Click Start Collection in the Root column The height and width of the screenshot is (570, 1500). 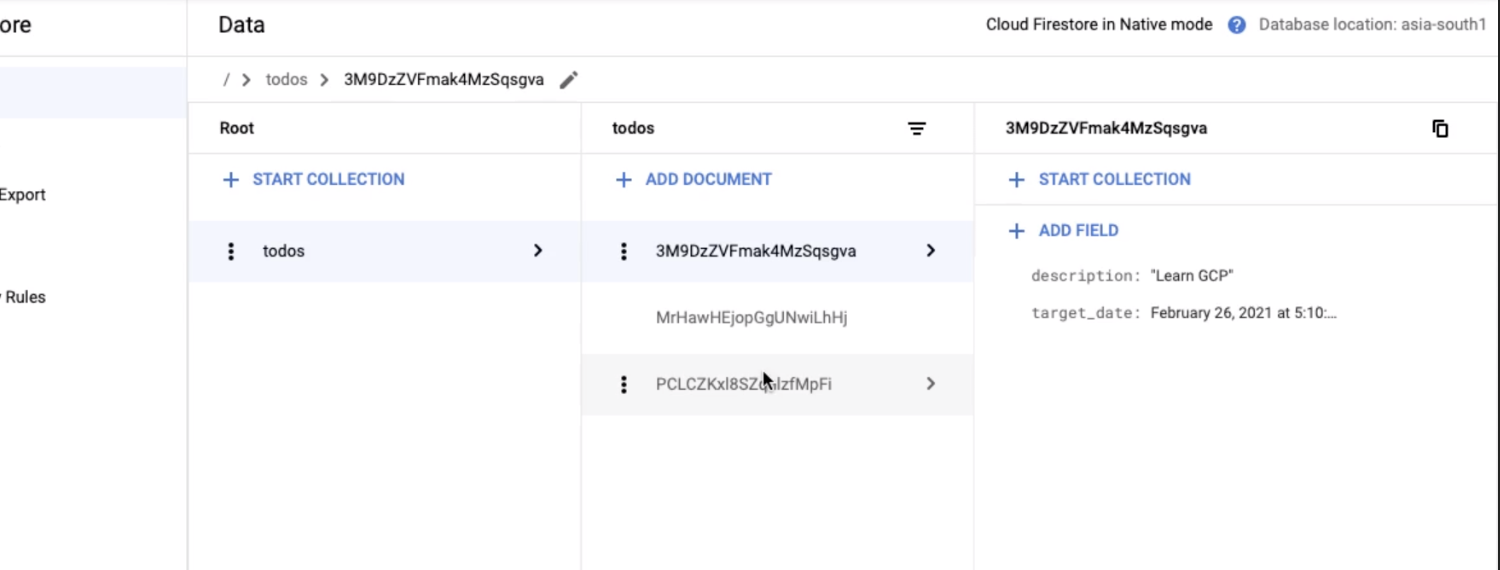point(313,180)
